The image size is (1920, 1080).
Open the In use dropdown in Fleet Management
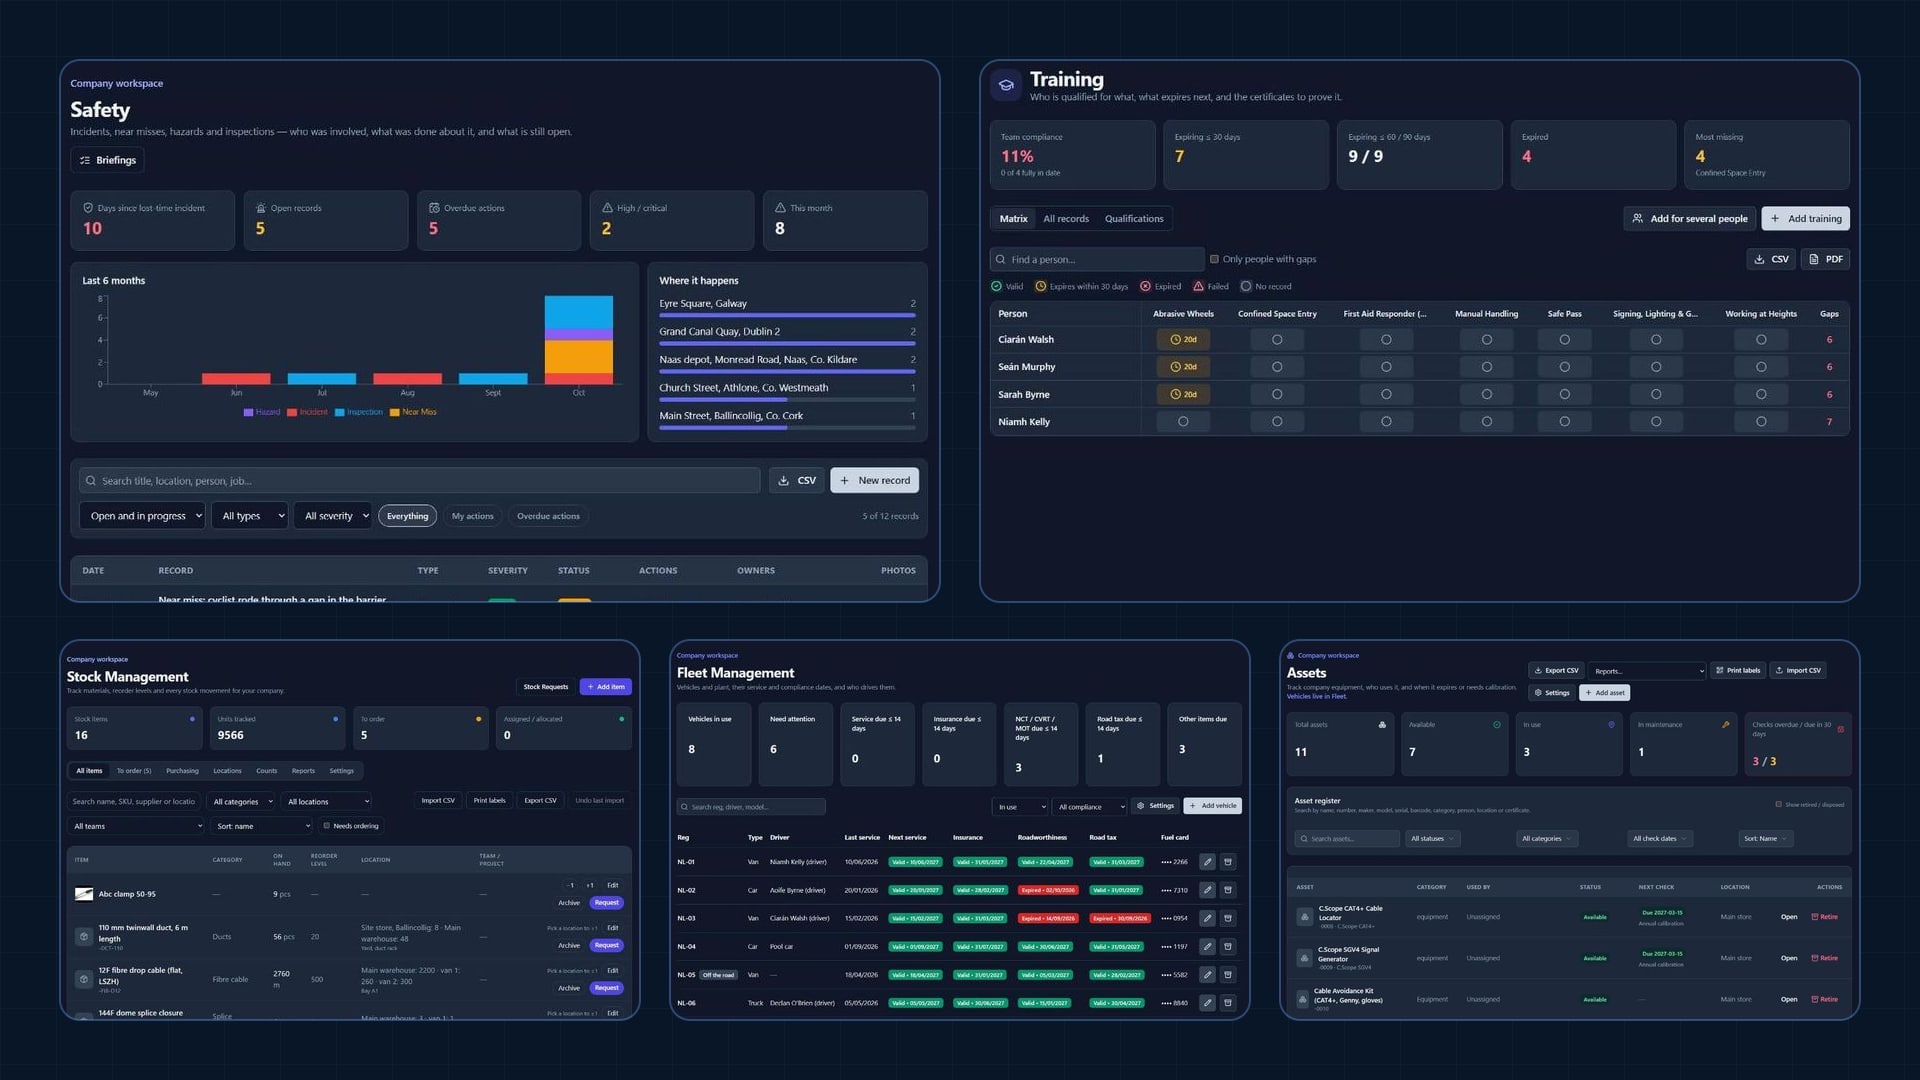(1019, 807)
